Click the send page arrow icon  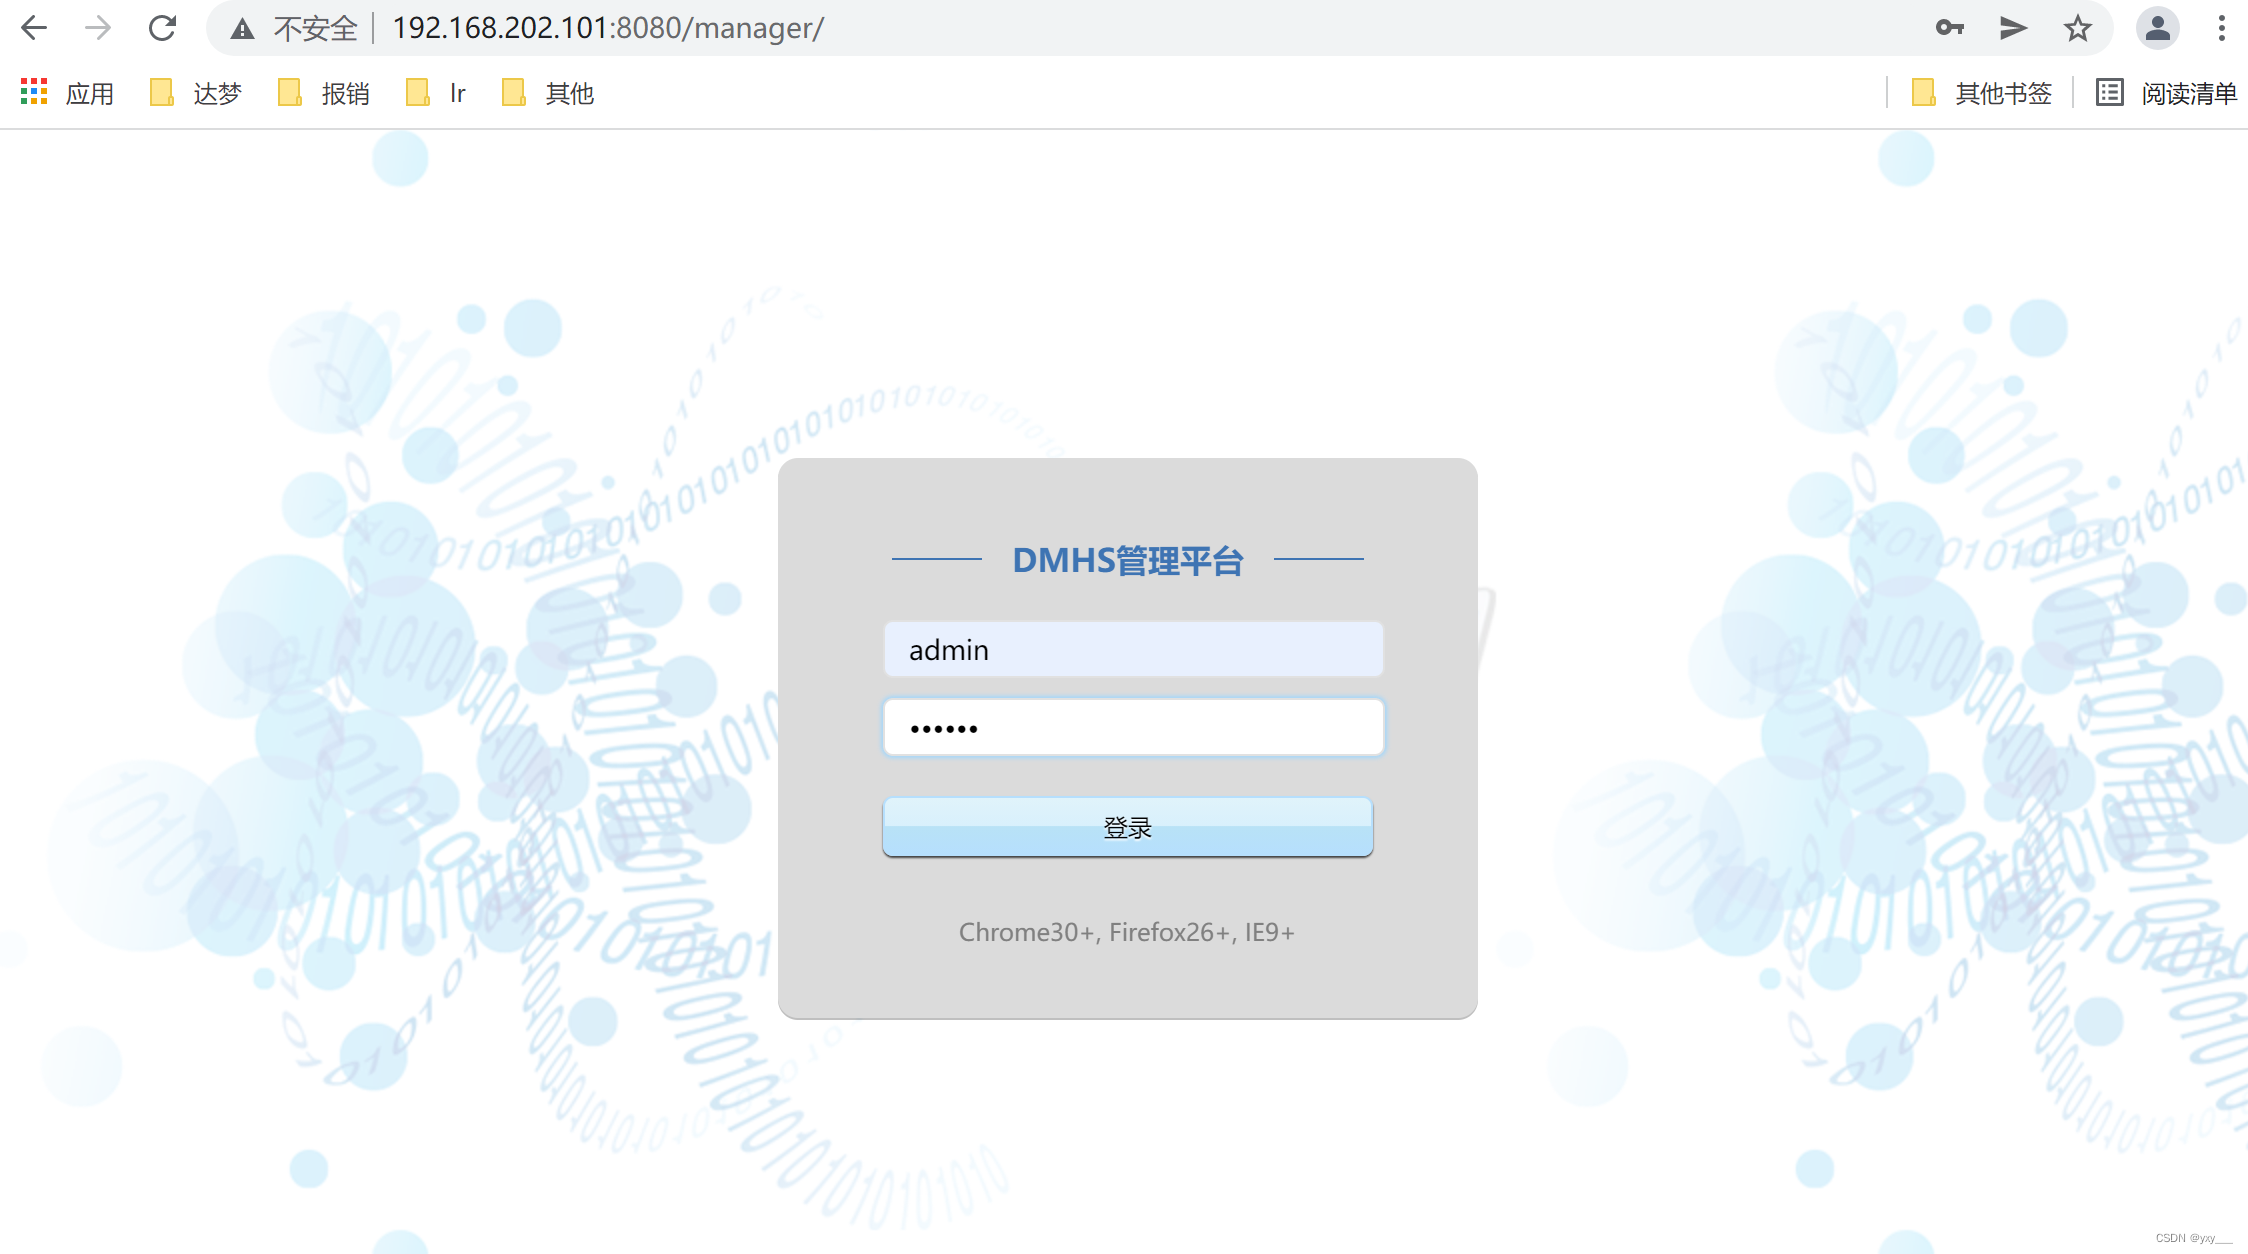(x=2013, y=28)
